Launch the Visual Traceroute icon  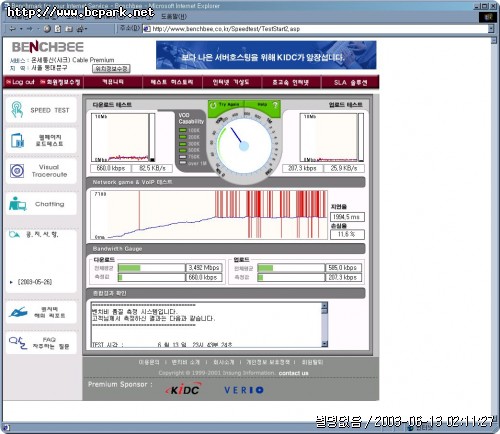click(x=17, y=171)
